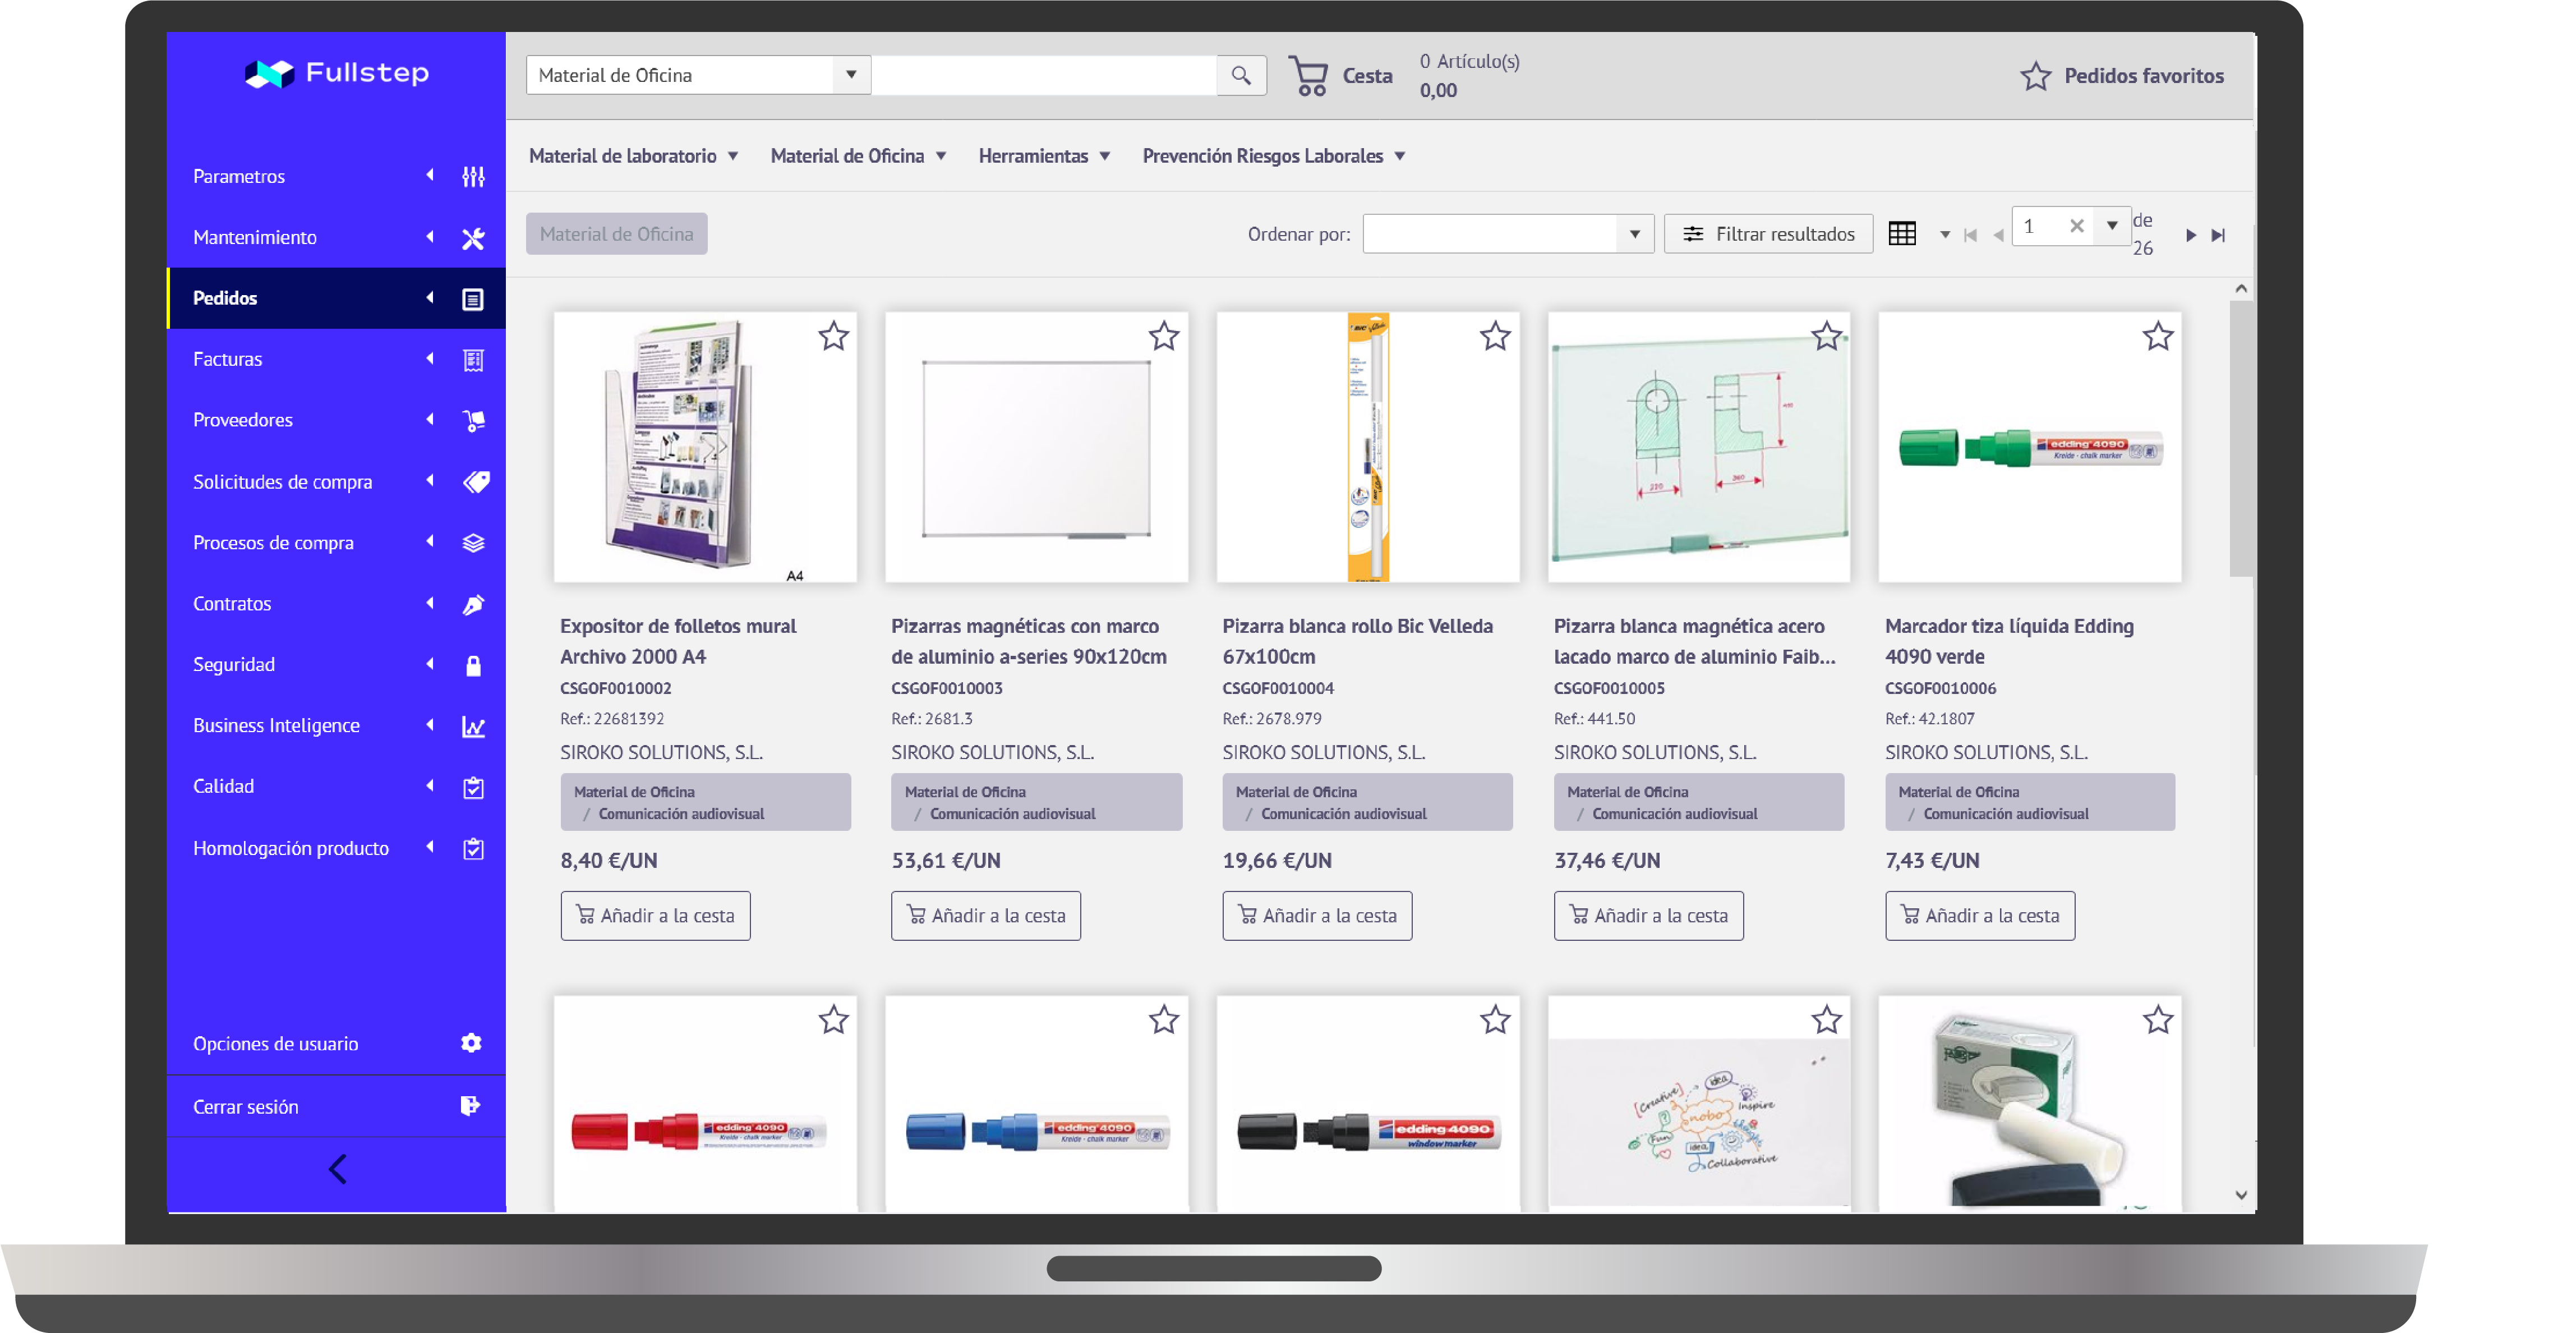
Task: Add Pizarras magnéticas 90x120cm to cart
Action: (985, 915)
